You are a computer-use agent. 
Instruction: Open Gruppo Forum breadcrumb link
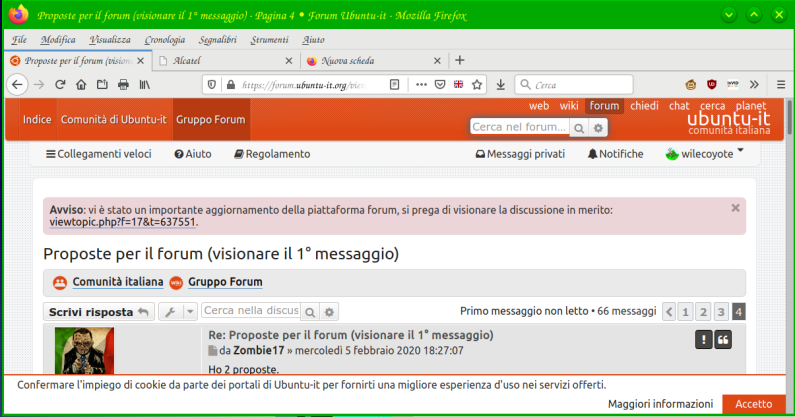pos(225,282)
